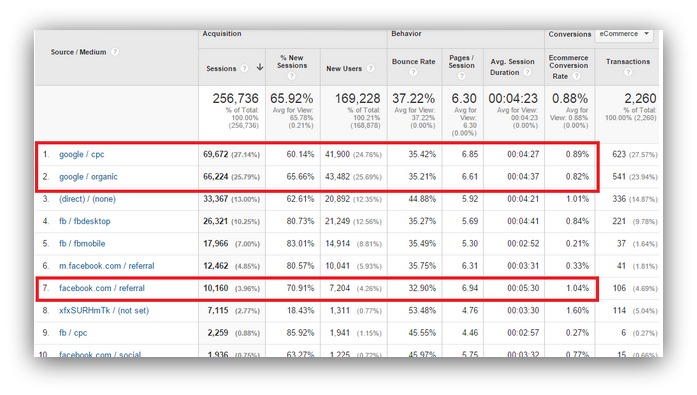
Task: Click conversion rate 1.01% in direct row
Action: coord(577,199)
